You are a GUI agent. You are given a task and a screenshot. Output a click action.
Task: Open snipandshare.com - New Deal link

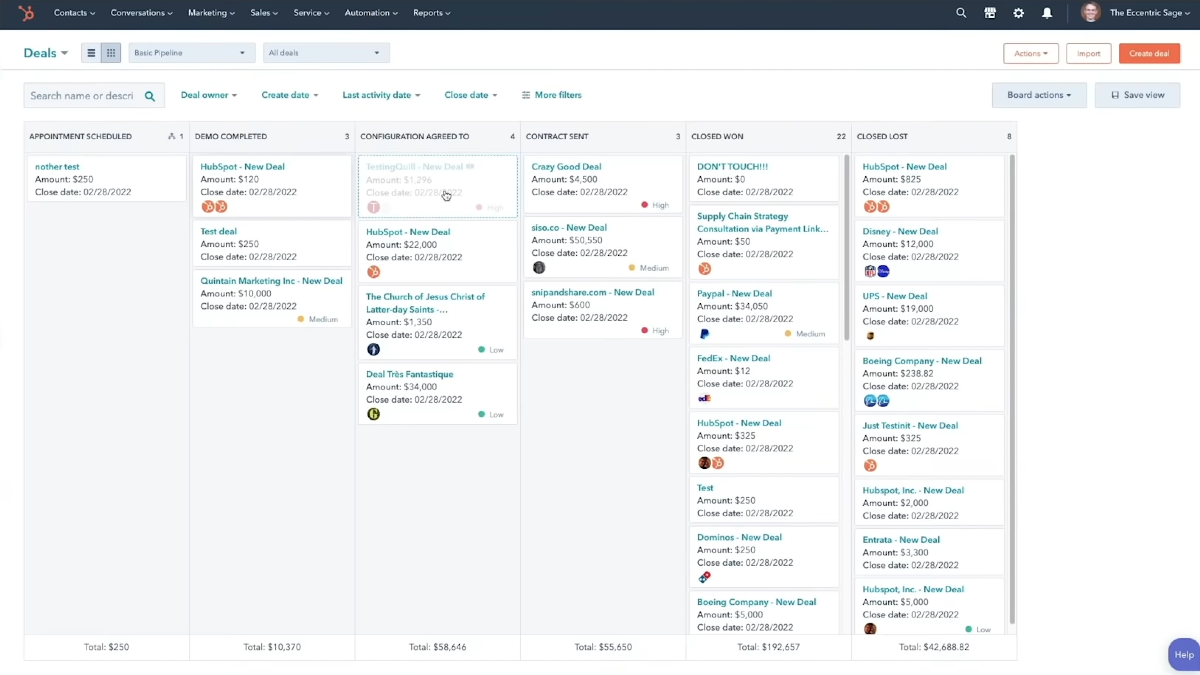(592, 292)
